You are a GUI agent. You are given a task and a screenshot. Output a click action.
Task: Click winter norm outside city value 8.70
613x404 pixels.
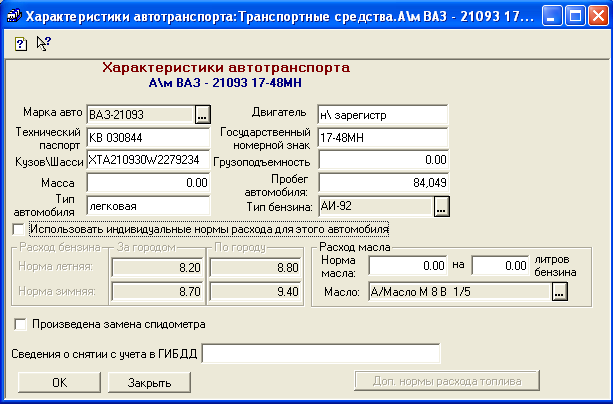(x=157, y=291)
